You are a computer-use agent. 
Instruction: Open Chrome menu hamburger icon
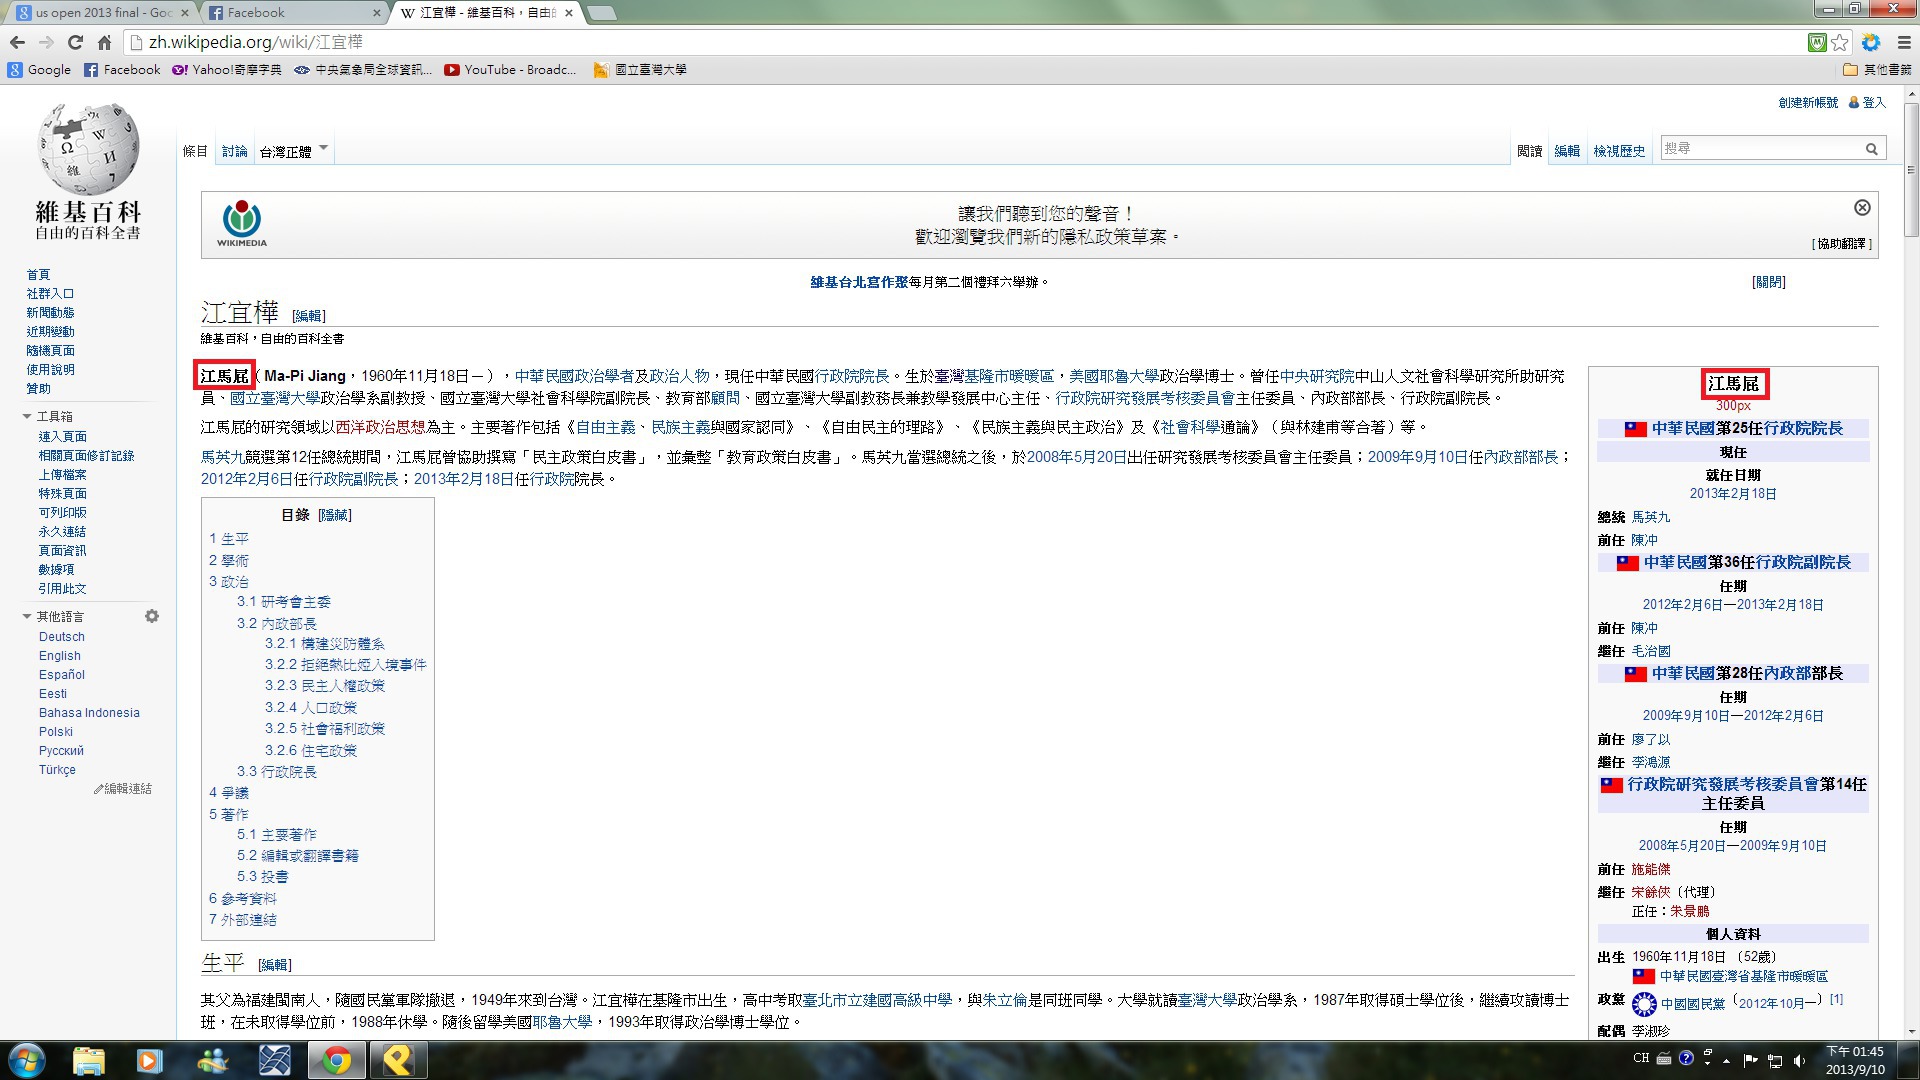click(1904, 42)
